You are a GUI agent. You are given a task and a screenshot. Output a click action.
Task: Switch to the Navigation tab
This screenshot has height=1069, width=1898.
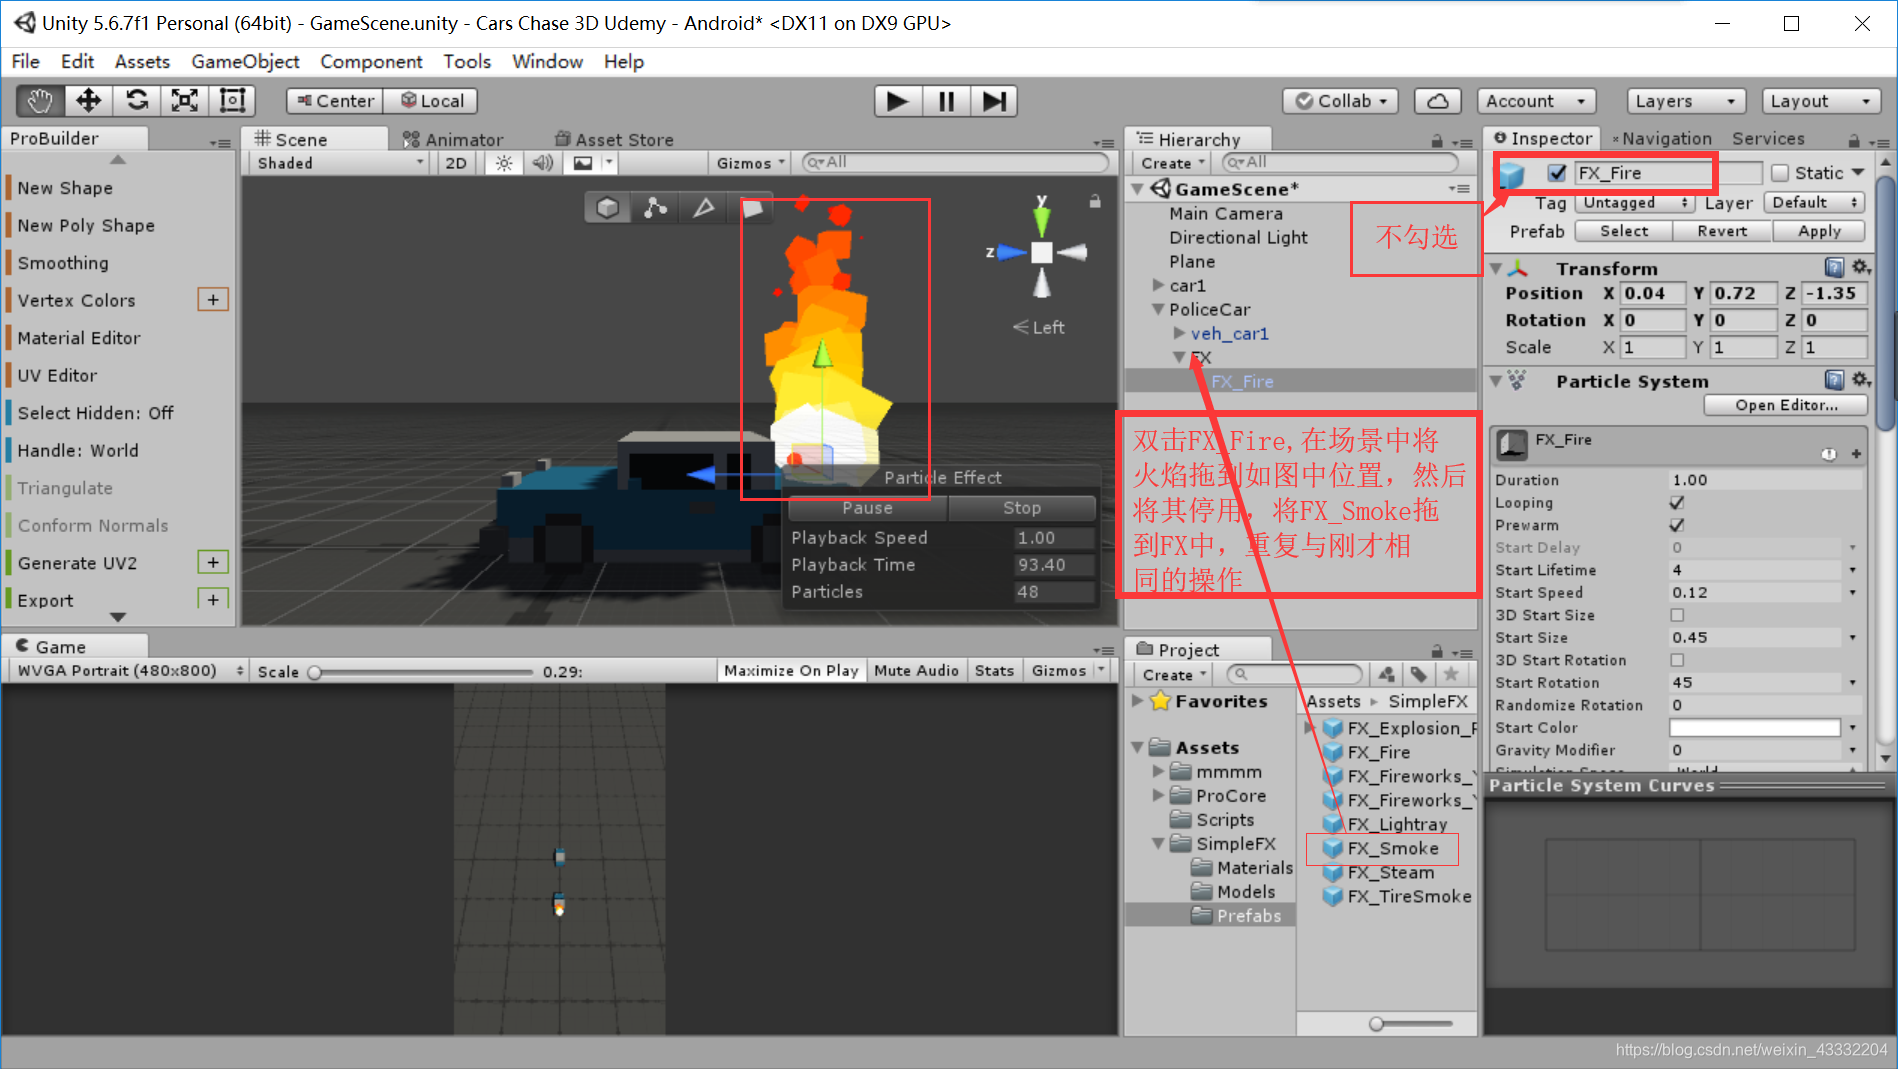(1661, 139)
